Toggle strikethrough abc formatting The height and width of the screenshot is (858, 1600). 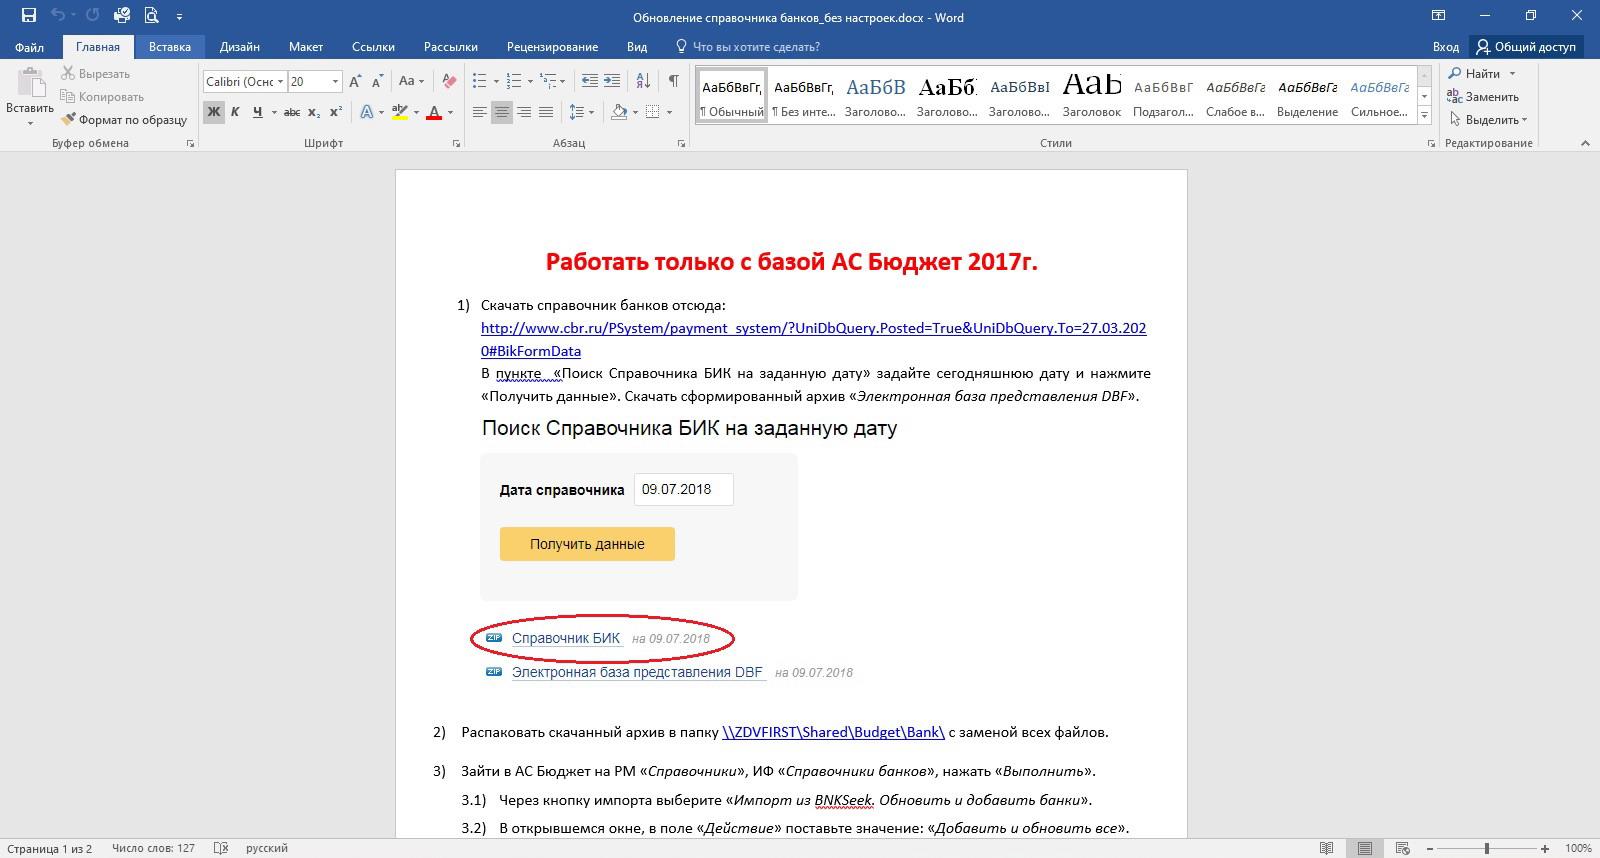pos(292,112)
